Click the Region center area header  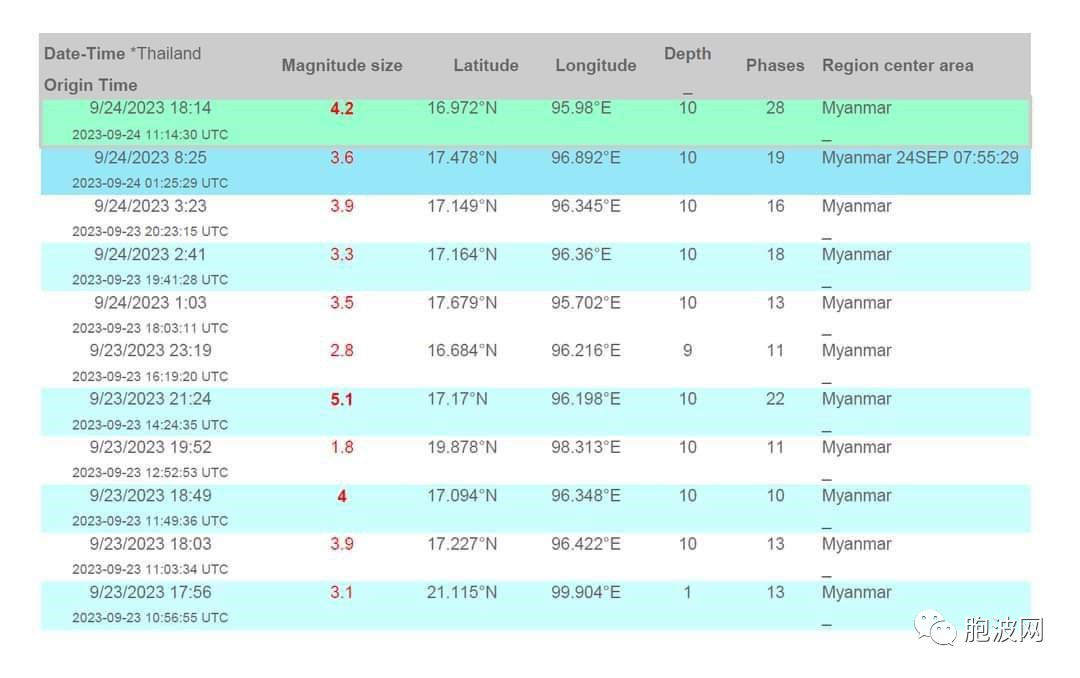897,65
